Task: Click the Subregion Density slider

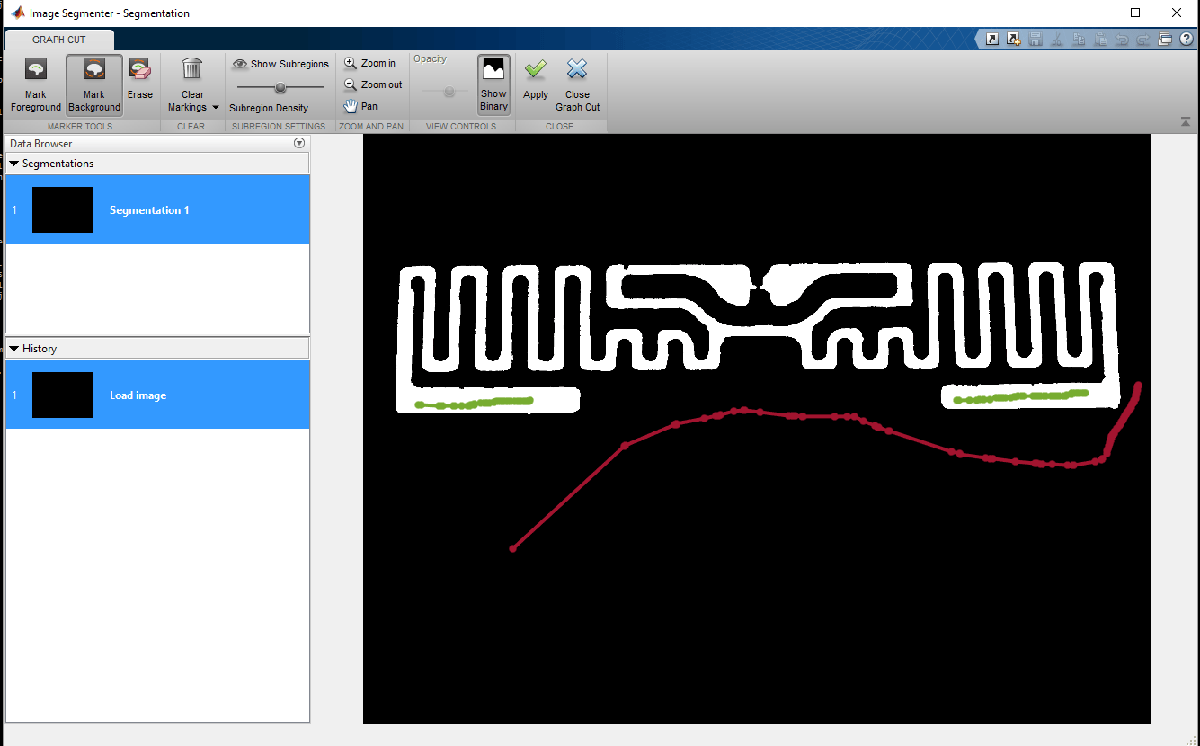Action: point(280,87)
